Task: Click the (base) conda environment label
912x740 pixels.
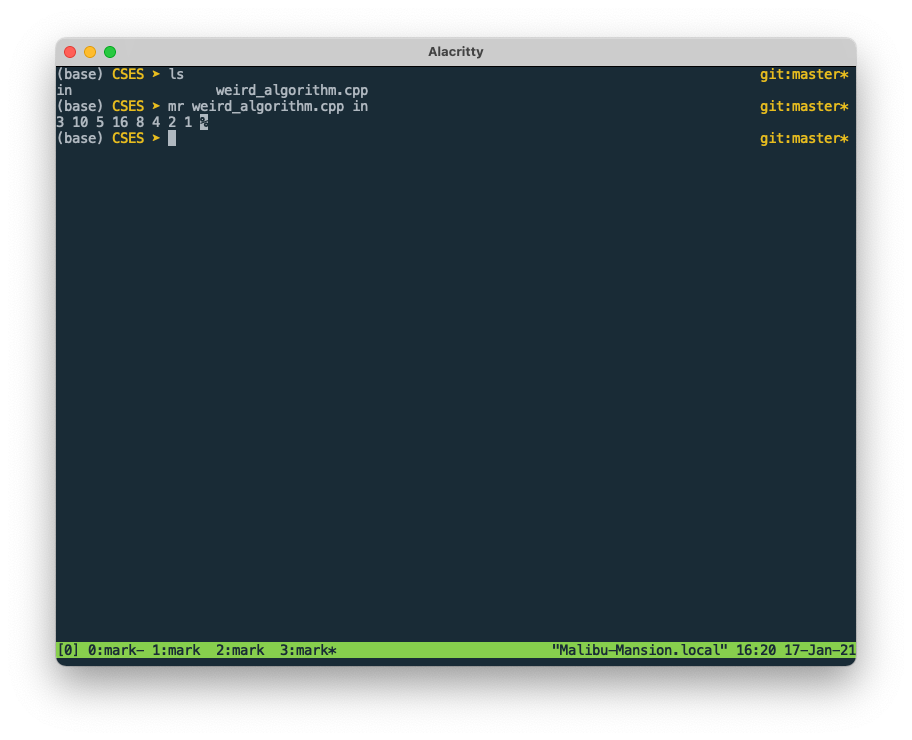Action: pyautogui.click(x=79, y=138)
